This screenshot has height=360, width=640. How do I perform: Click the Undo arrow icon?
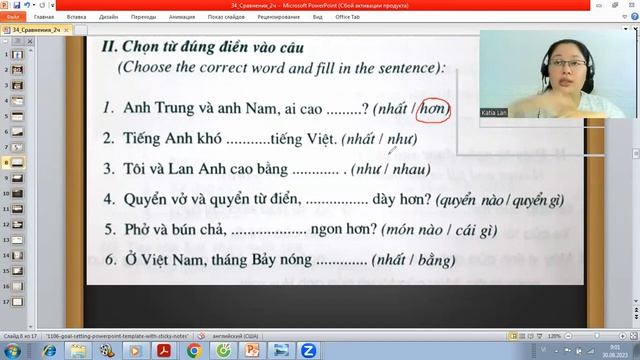(27, 5)
